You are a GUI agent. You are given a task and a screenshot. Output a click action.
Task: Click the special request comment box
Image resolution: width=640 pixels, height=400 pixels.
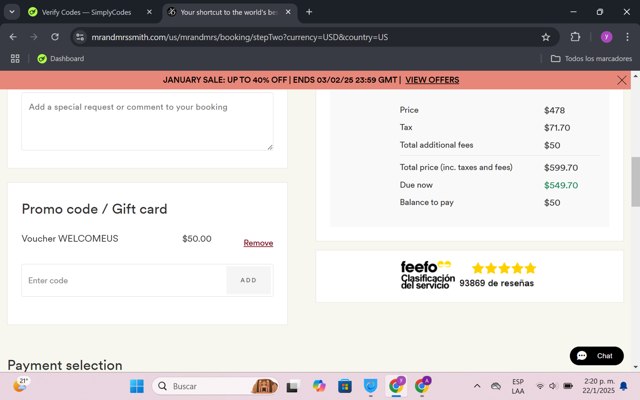click(147, 122)
